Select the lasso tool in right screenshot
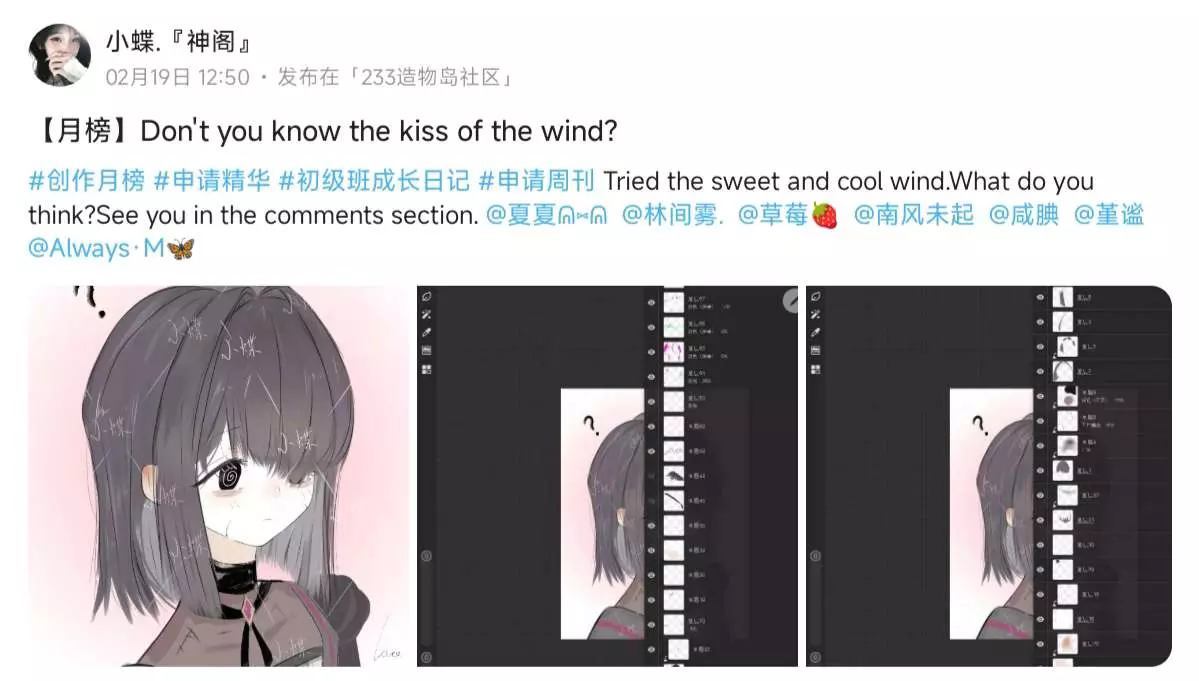 (816, 297)
